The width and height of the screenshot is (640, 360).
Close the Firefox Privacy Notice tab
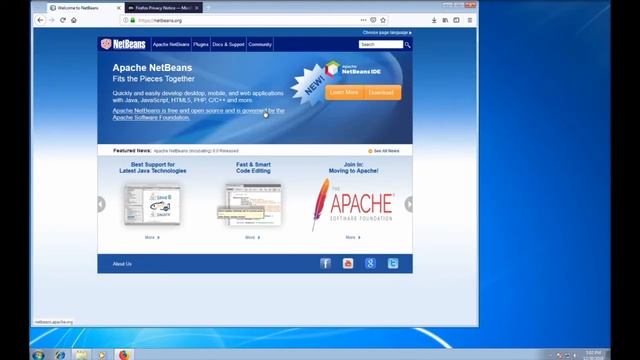[197, 8]
